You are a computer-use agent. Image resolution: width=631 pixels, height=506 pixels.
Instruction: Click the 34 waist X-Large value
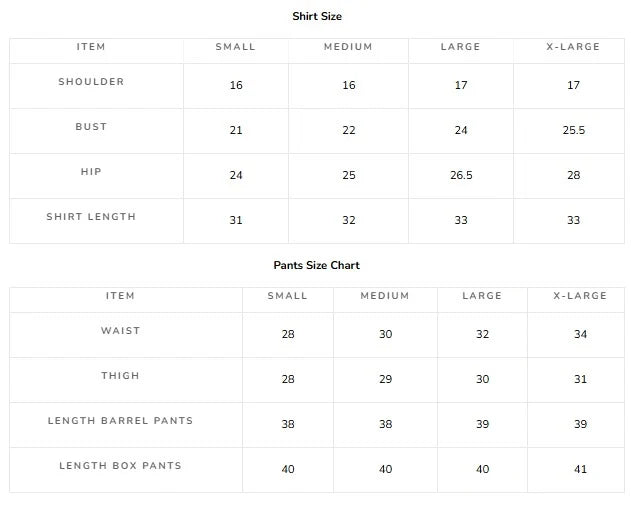click(x=580, y=335)
